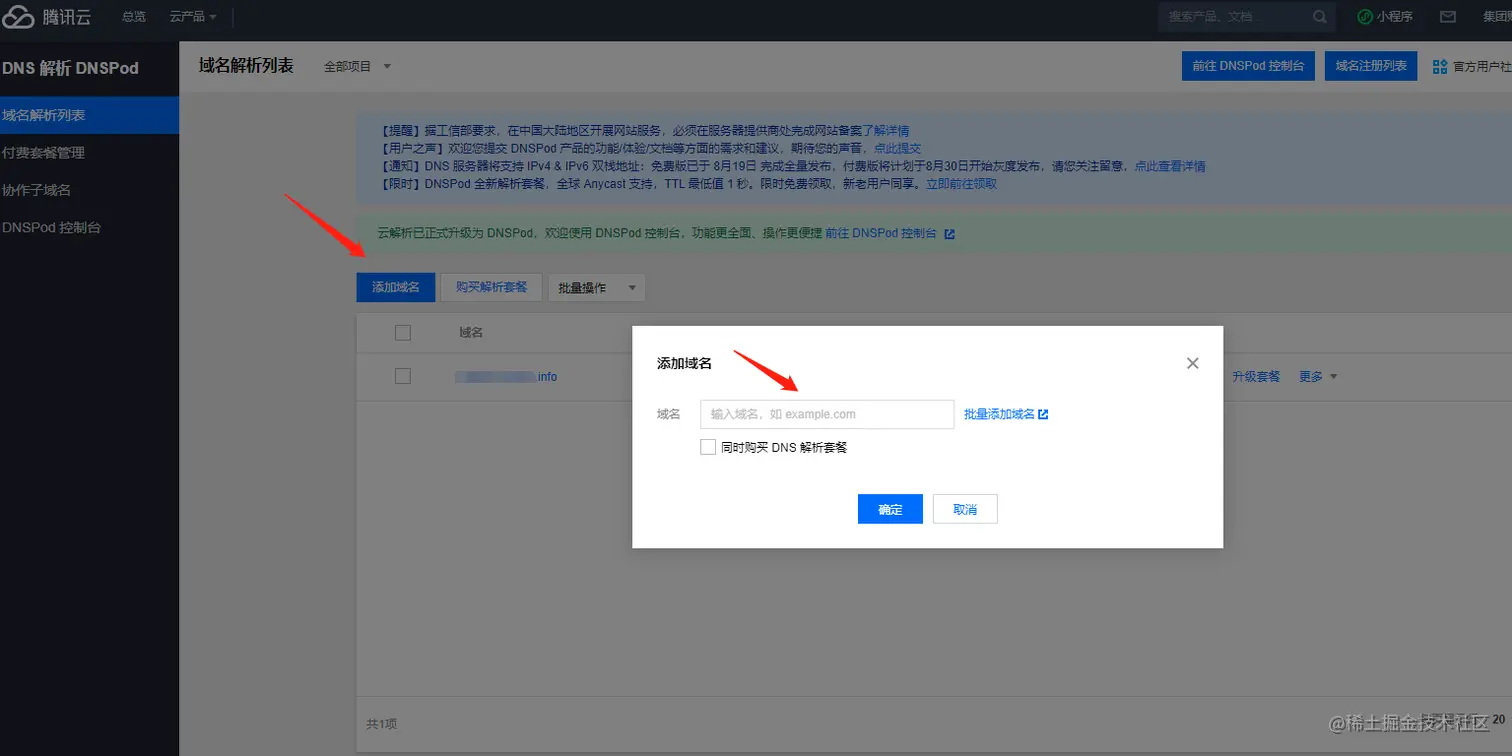Click 前往 DNSPod 控制台 link in green banner
Screen dimensions: 1512x756
click(881, 233)
